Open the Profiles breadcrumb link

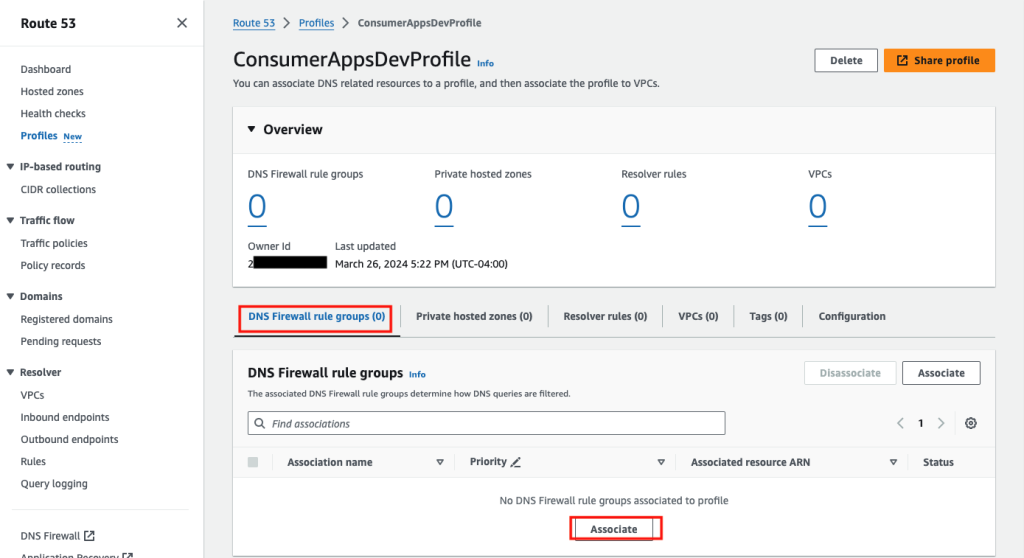point(316,23)
